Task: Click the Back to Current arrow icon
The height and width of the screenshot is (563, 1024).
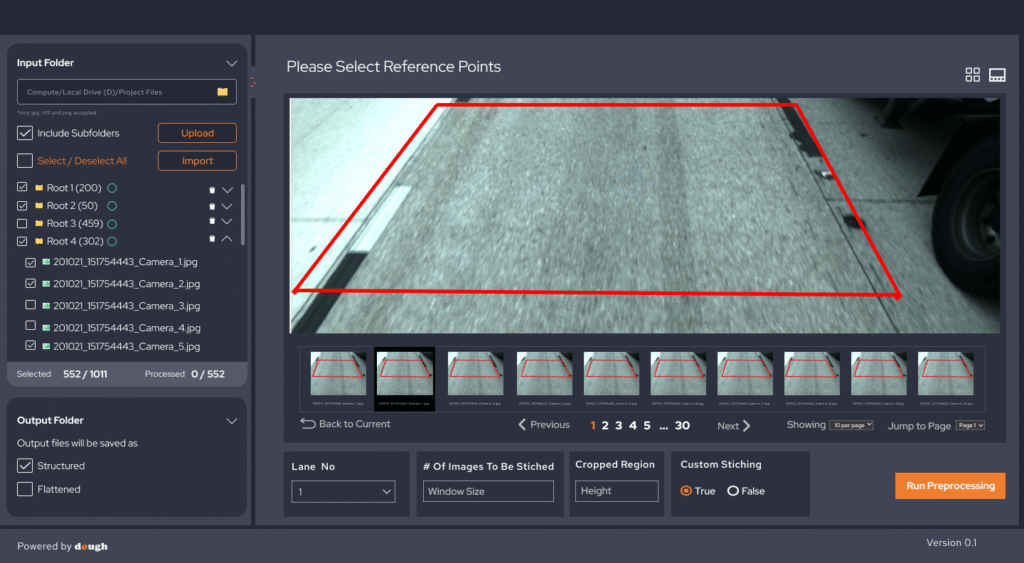Action: [x=308, y=424]
